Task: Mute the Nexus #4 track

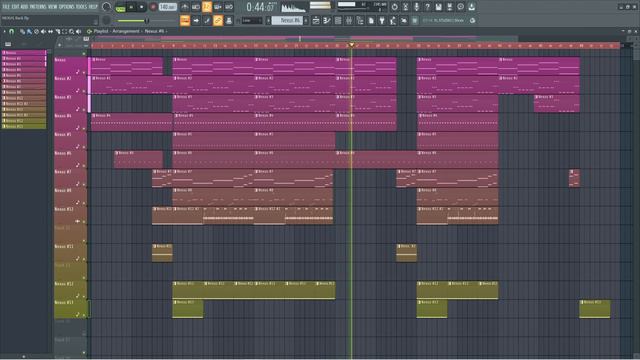Action: click(x=84, y=128)
